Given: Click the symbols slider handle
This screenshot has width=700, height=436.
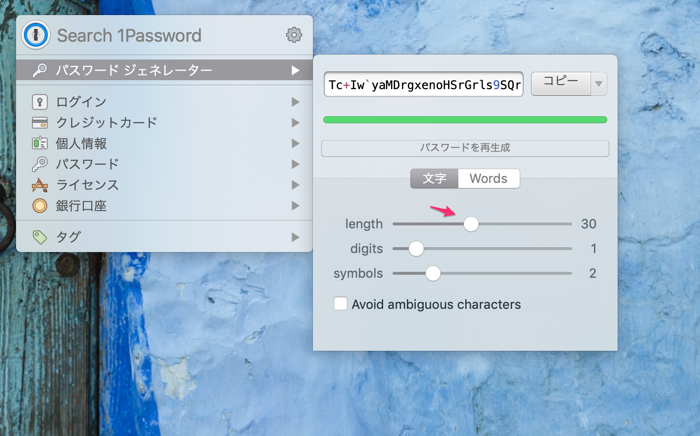Looking at the screenshot, I should pyautogui.click(x=433, y=273).
